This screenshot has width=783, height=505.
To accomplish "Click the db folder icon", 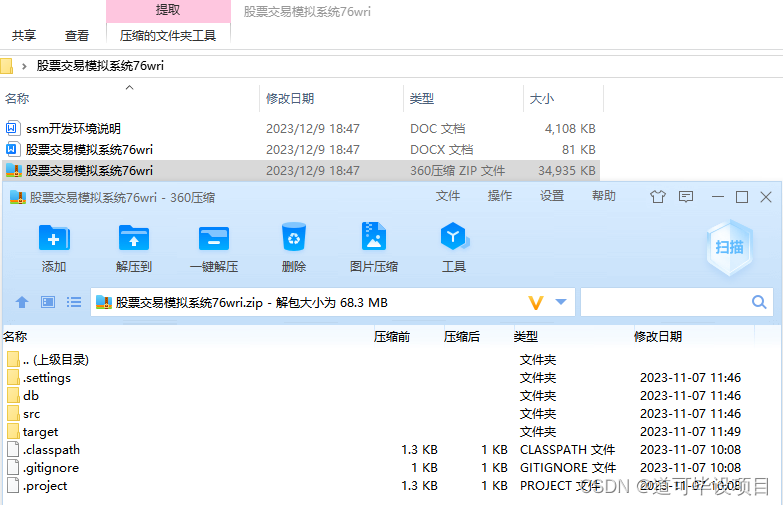I will pos(14,395).
